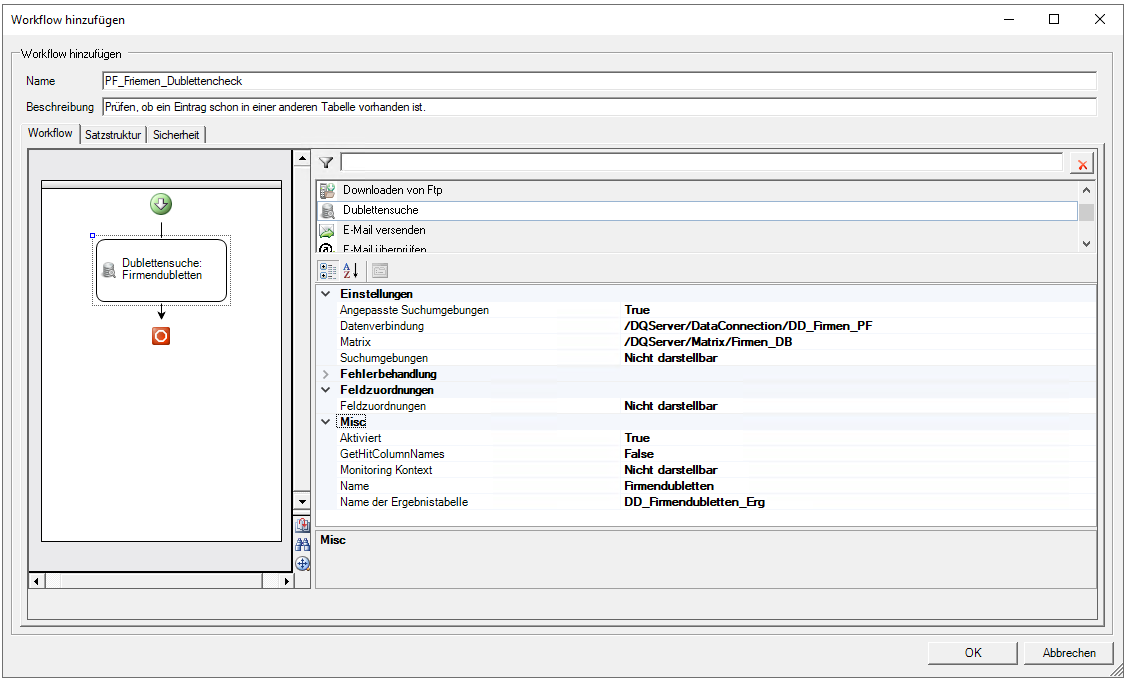Collapse the Misc property category
The height and width of the screenshot is (683, 1127).
pos(326,422)
